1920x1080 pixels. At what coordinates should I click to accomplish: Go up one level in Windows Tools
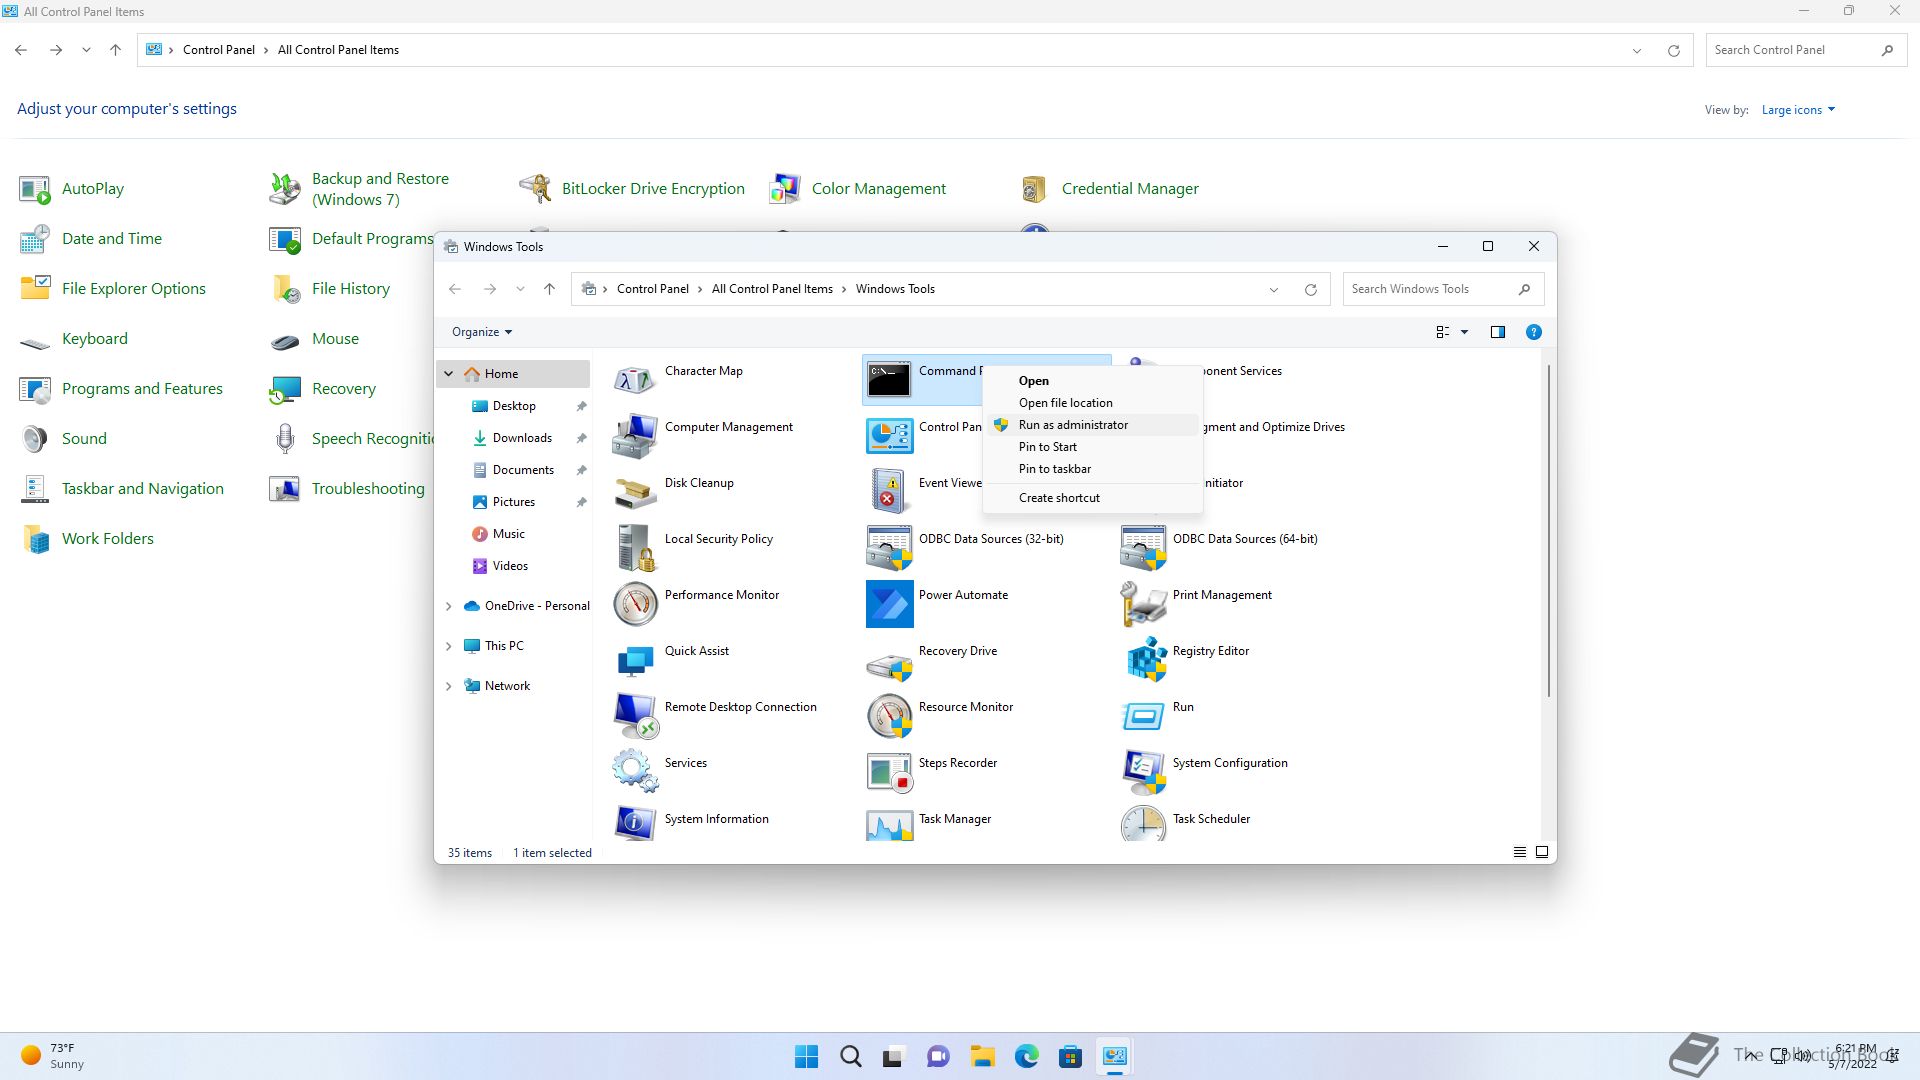pos(549,289)
